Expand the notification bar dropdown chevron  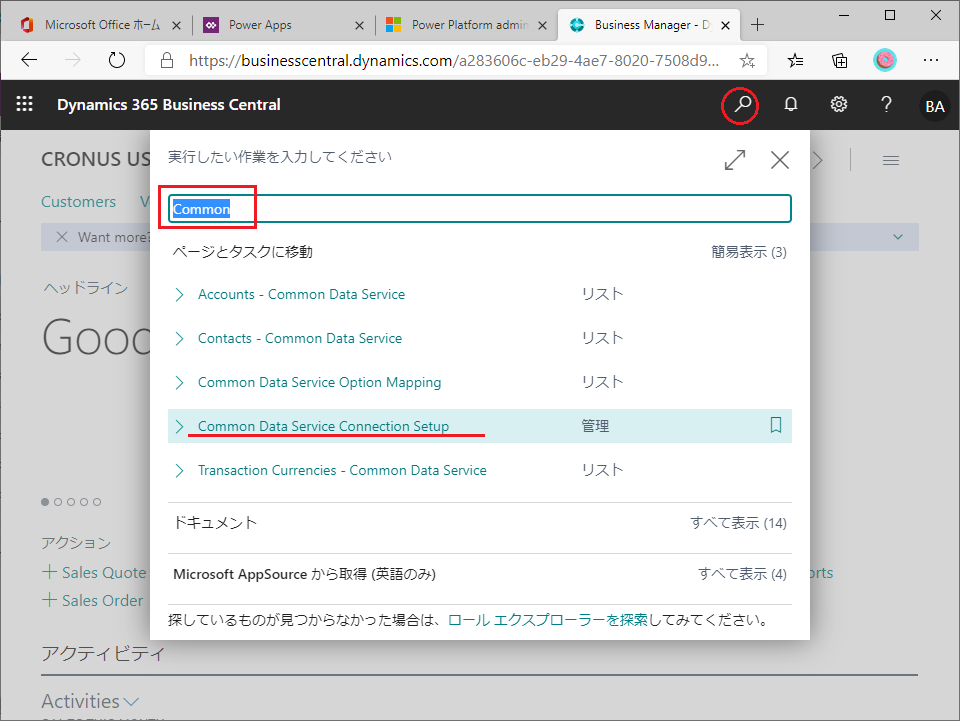point(898,237)
